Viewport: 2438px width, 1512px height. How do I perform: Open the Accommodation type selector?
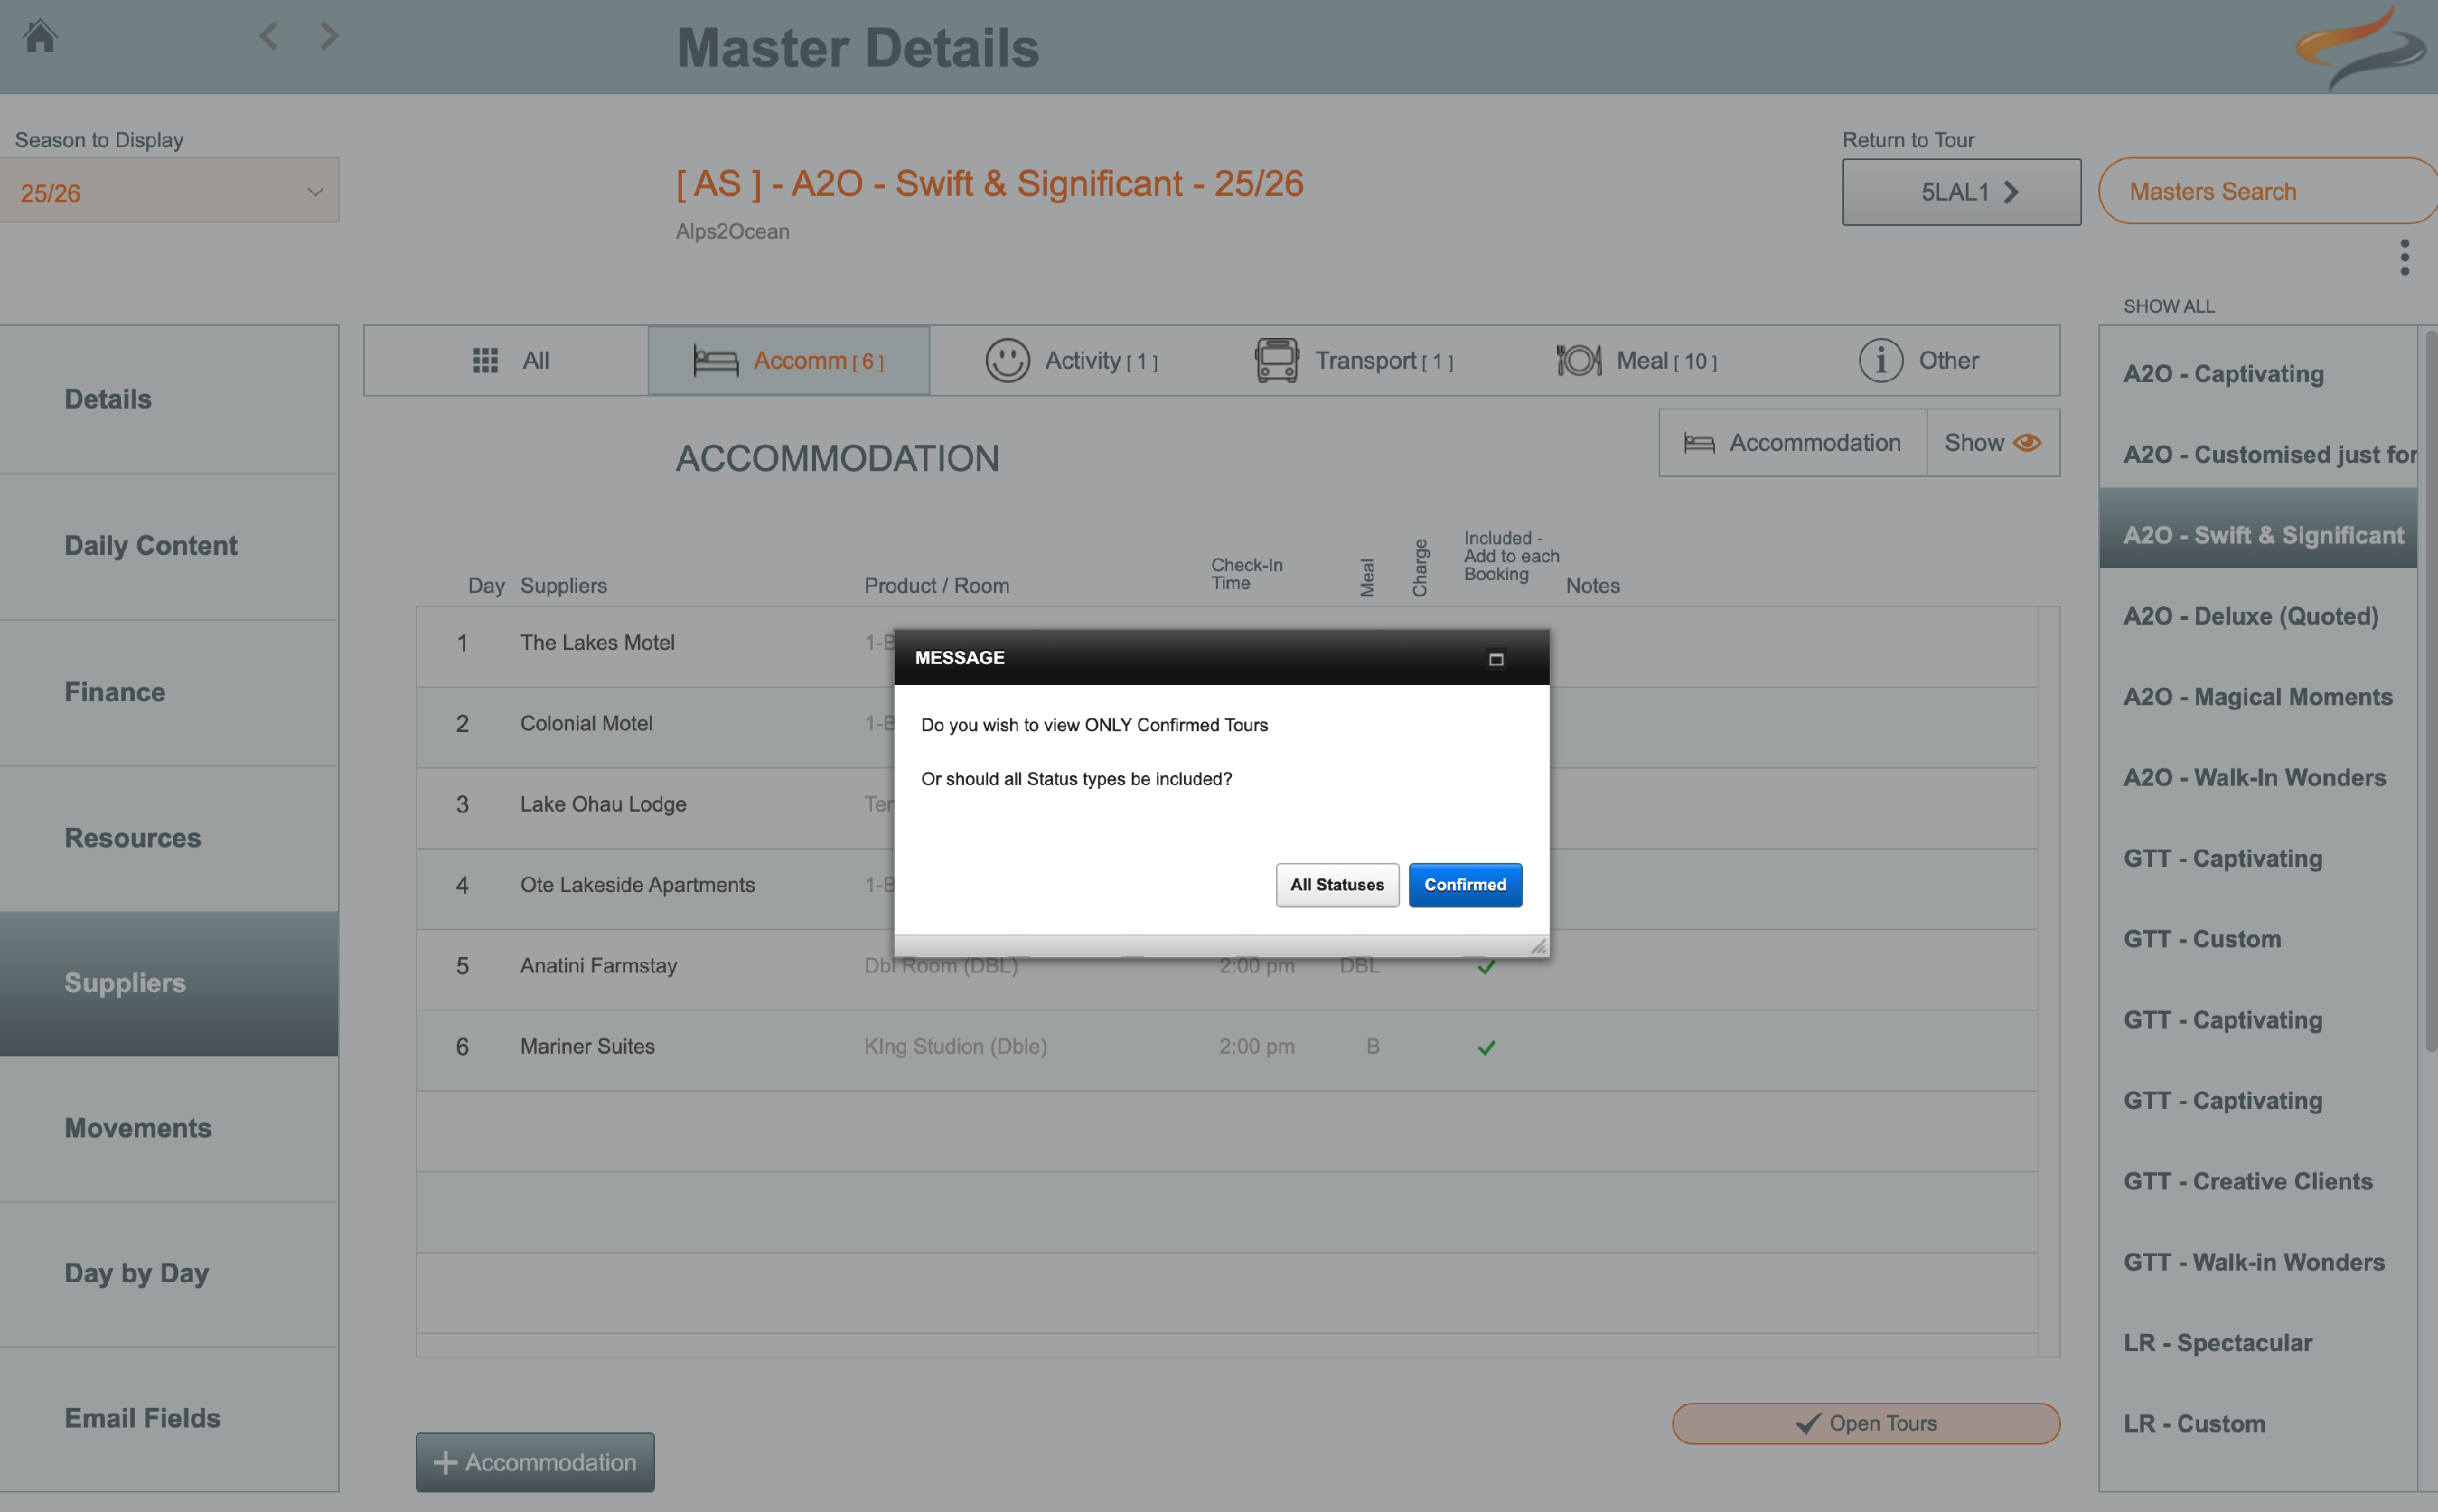tap(1793, 443)
